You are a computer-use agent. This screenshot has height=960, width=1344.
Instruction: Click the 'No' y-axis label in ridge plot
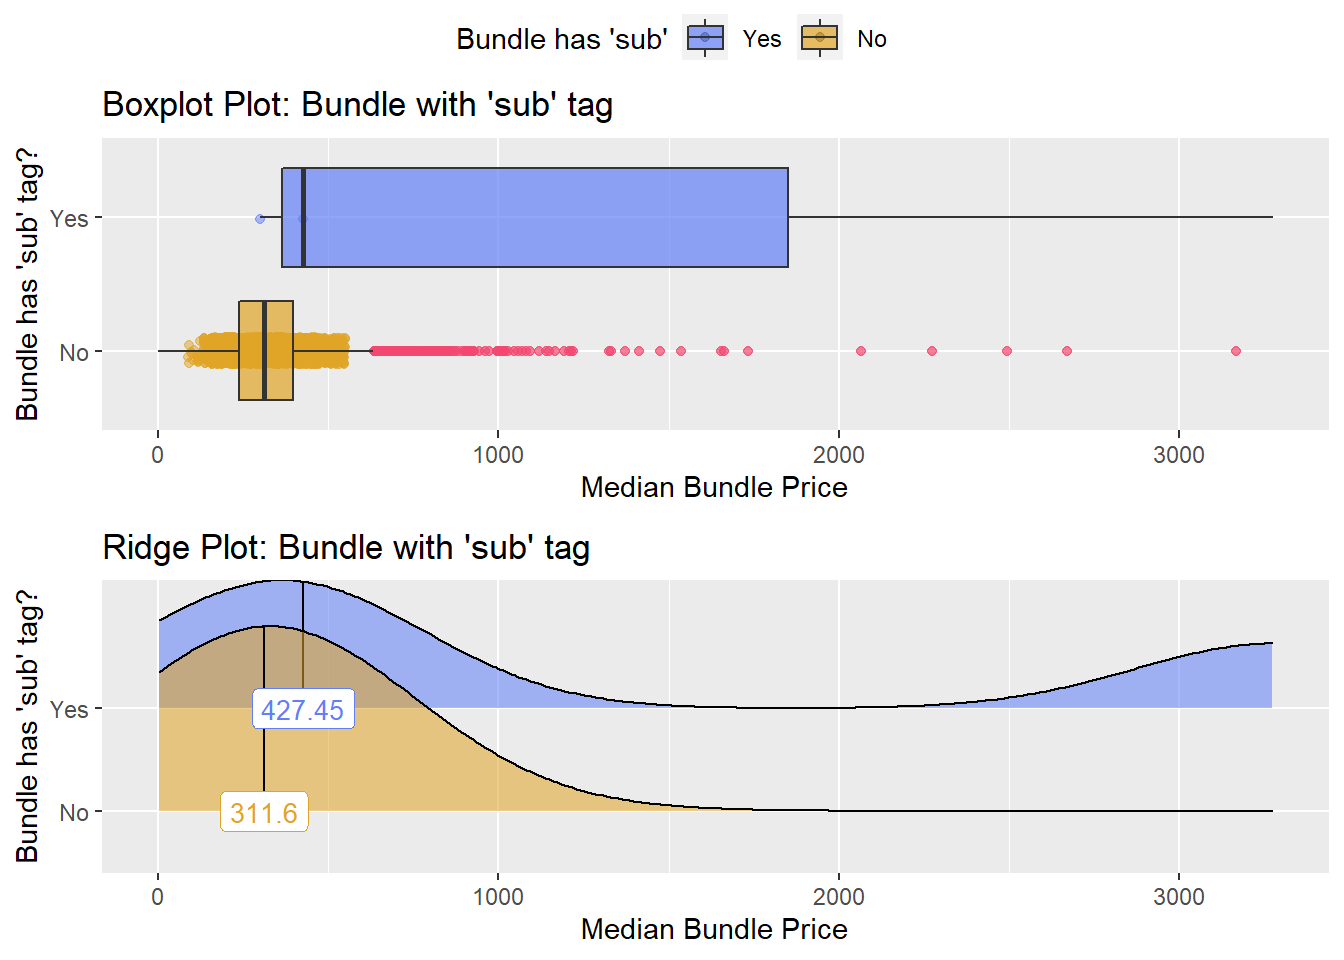tap(74, 813)
